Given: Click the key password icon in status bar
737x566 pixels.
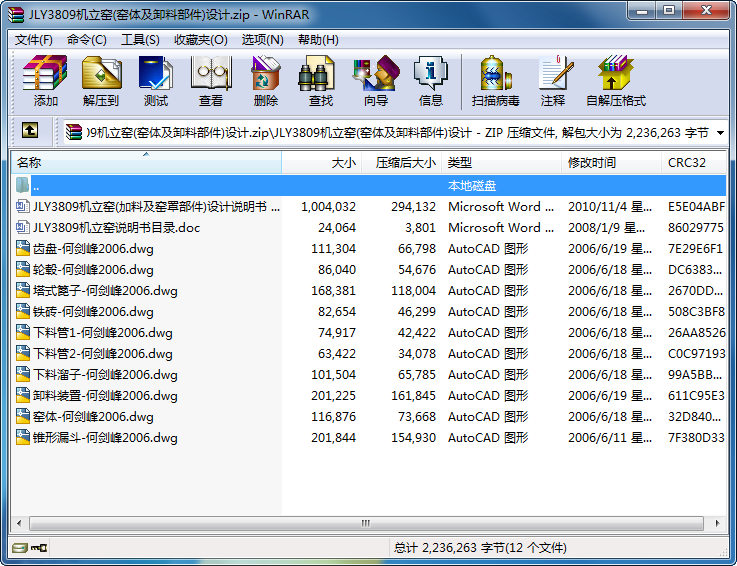Looking at the screenshot, I should point(39,548).
